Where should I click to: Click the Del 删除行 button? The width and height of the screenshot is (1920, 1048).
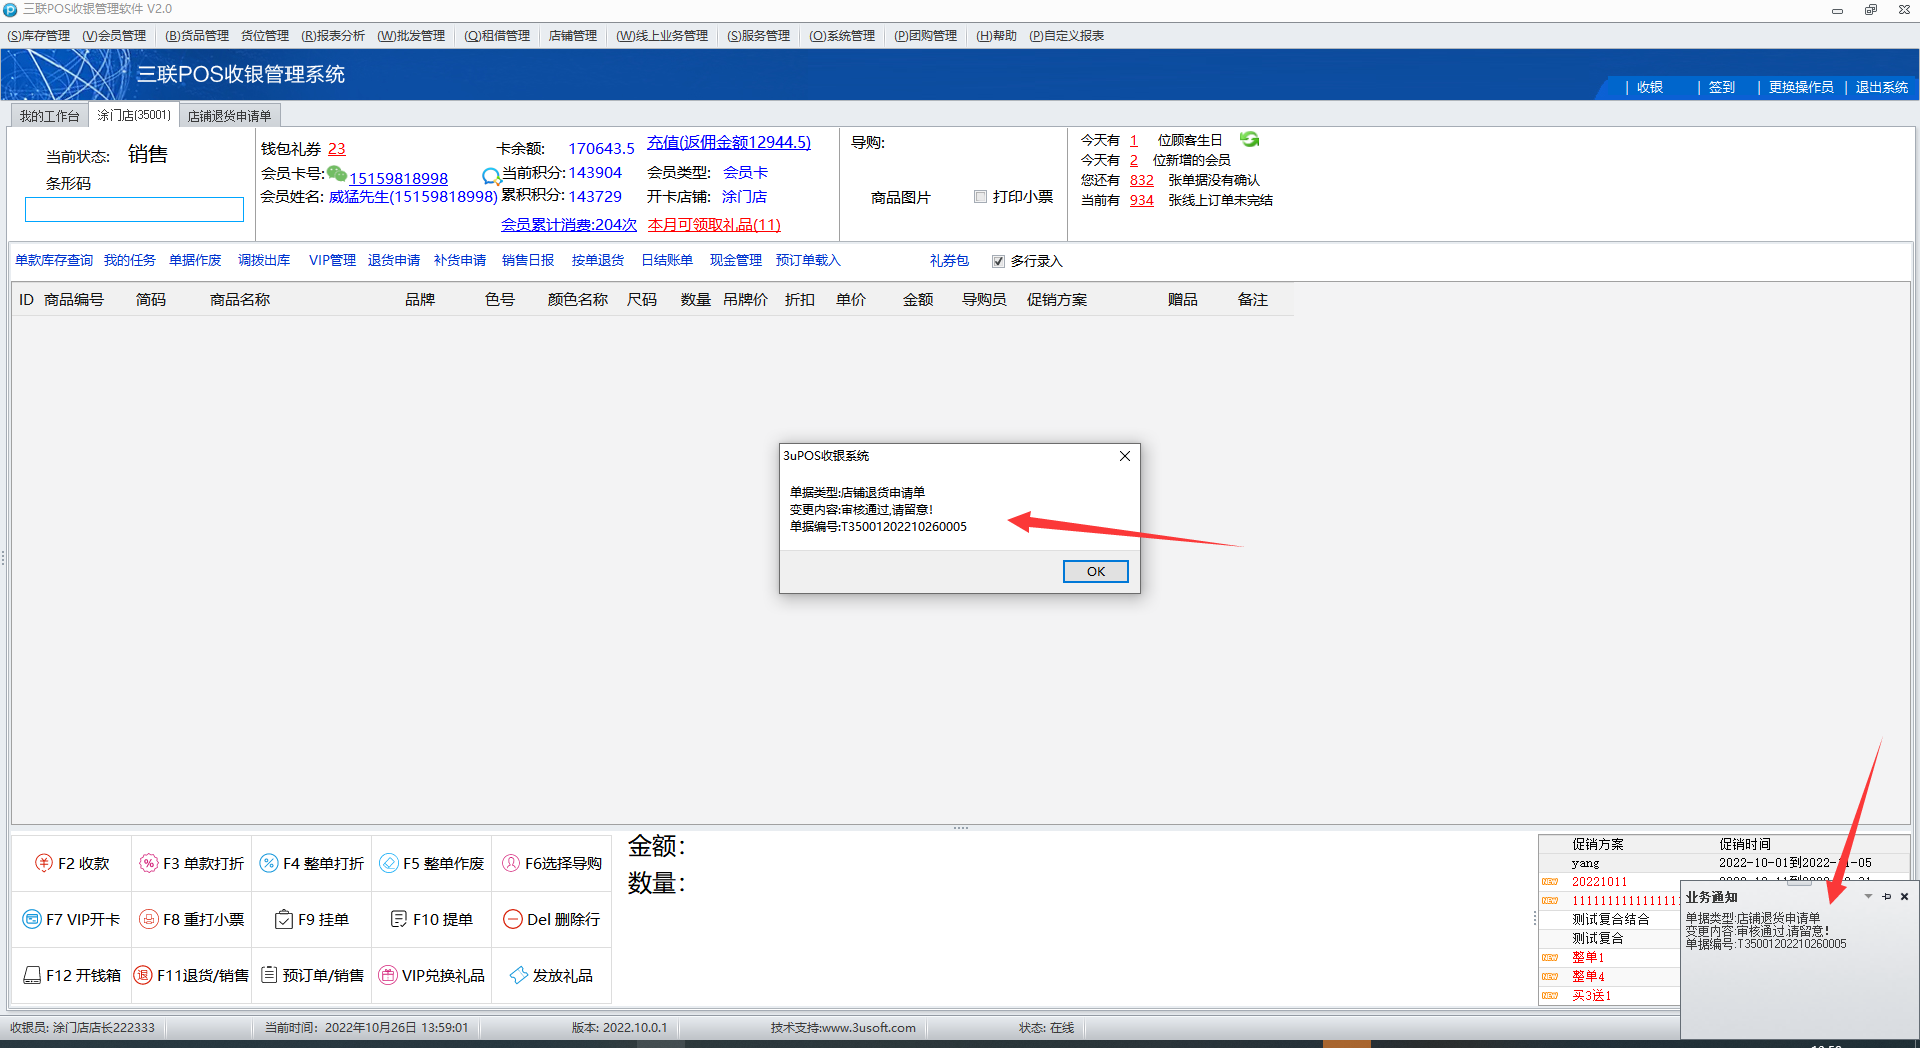click(x=552, y=919)
